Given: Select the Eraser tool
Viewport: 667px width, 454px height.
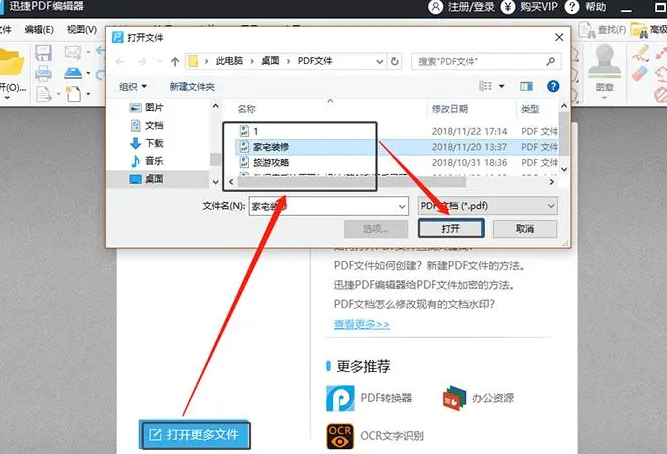Looking at the screenshot, I should [x=639, y=73].
